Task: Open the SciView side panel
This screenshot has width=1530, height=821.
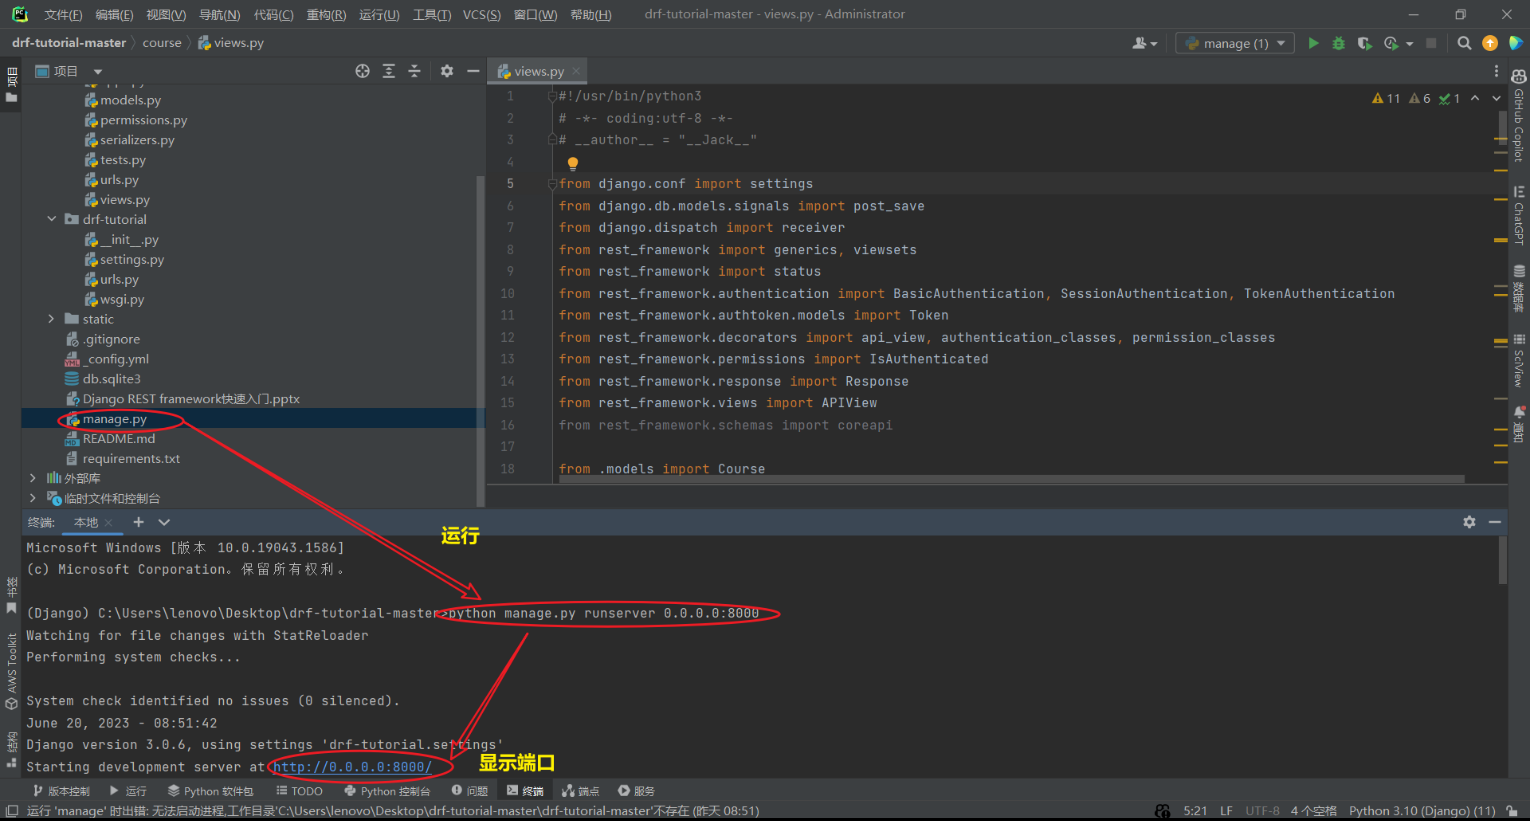Action: tap(1518, 360)
